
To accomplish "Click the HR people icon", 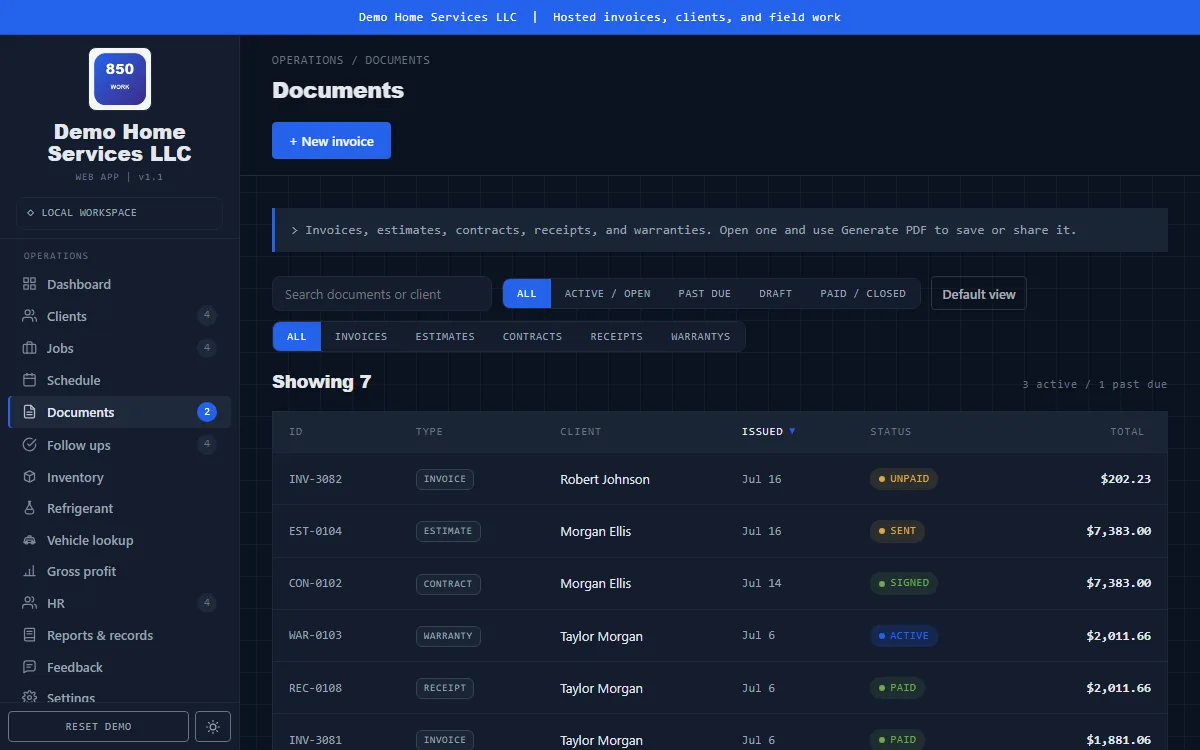I will click(x=29, y=603).
